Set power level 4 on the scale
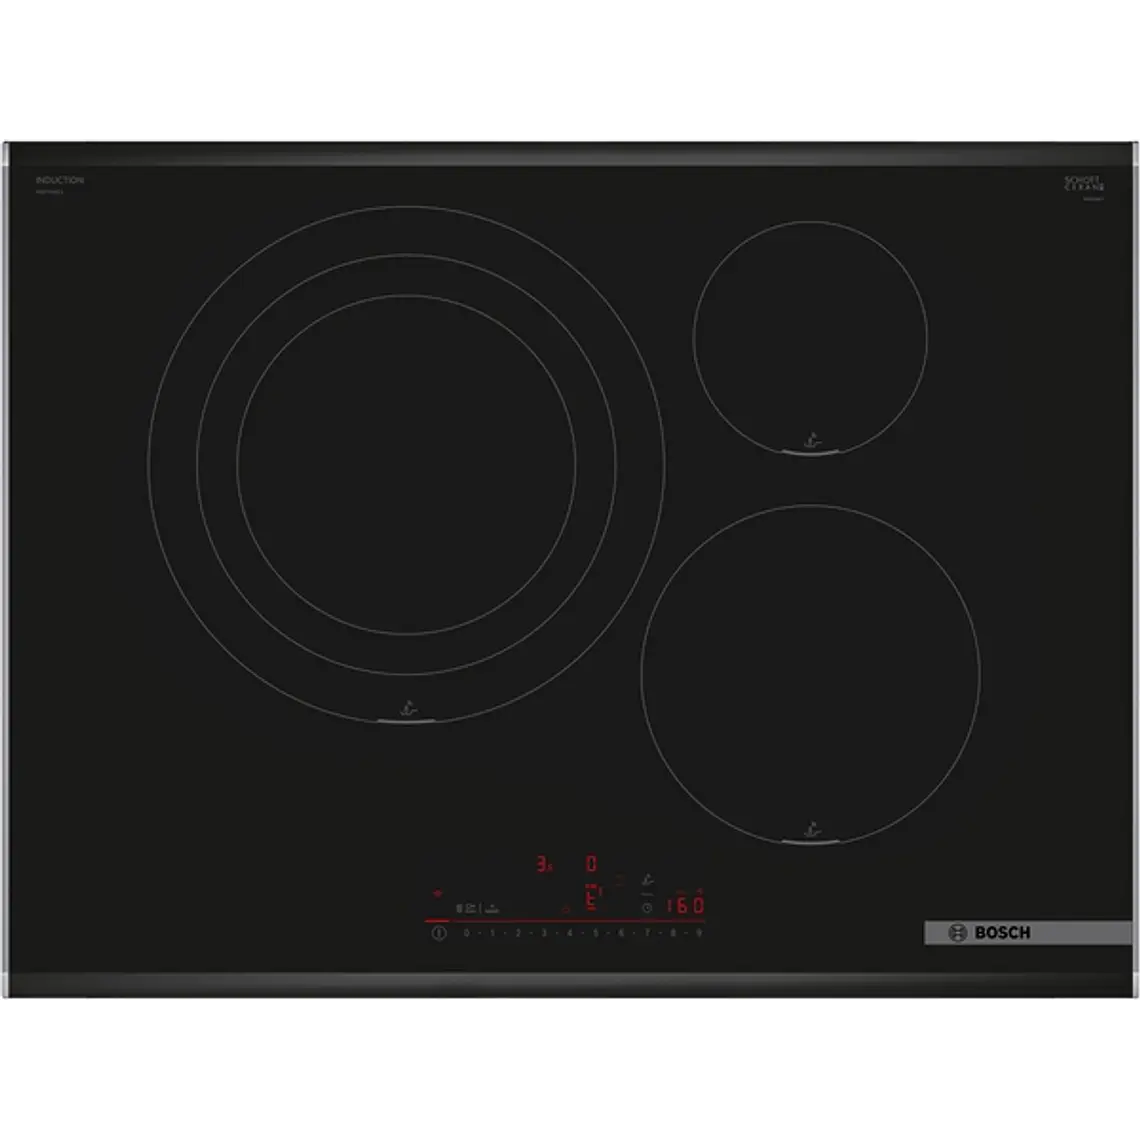This screenshot has height=1140, width=1140. (x=570, y=933)
